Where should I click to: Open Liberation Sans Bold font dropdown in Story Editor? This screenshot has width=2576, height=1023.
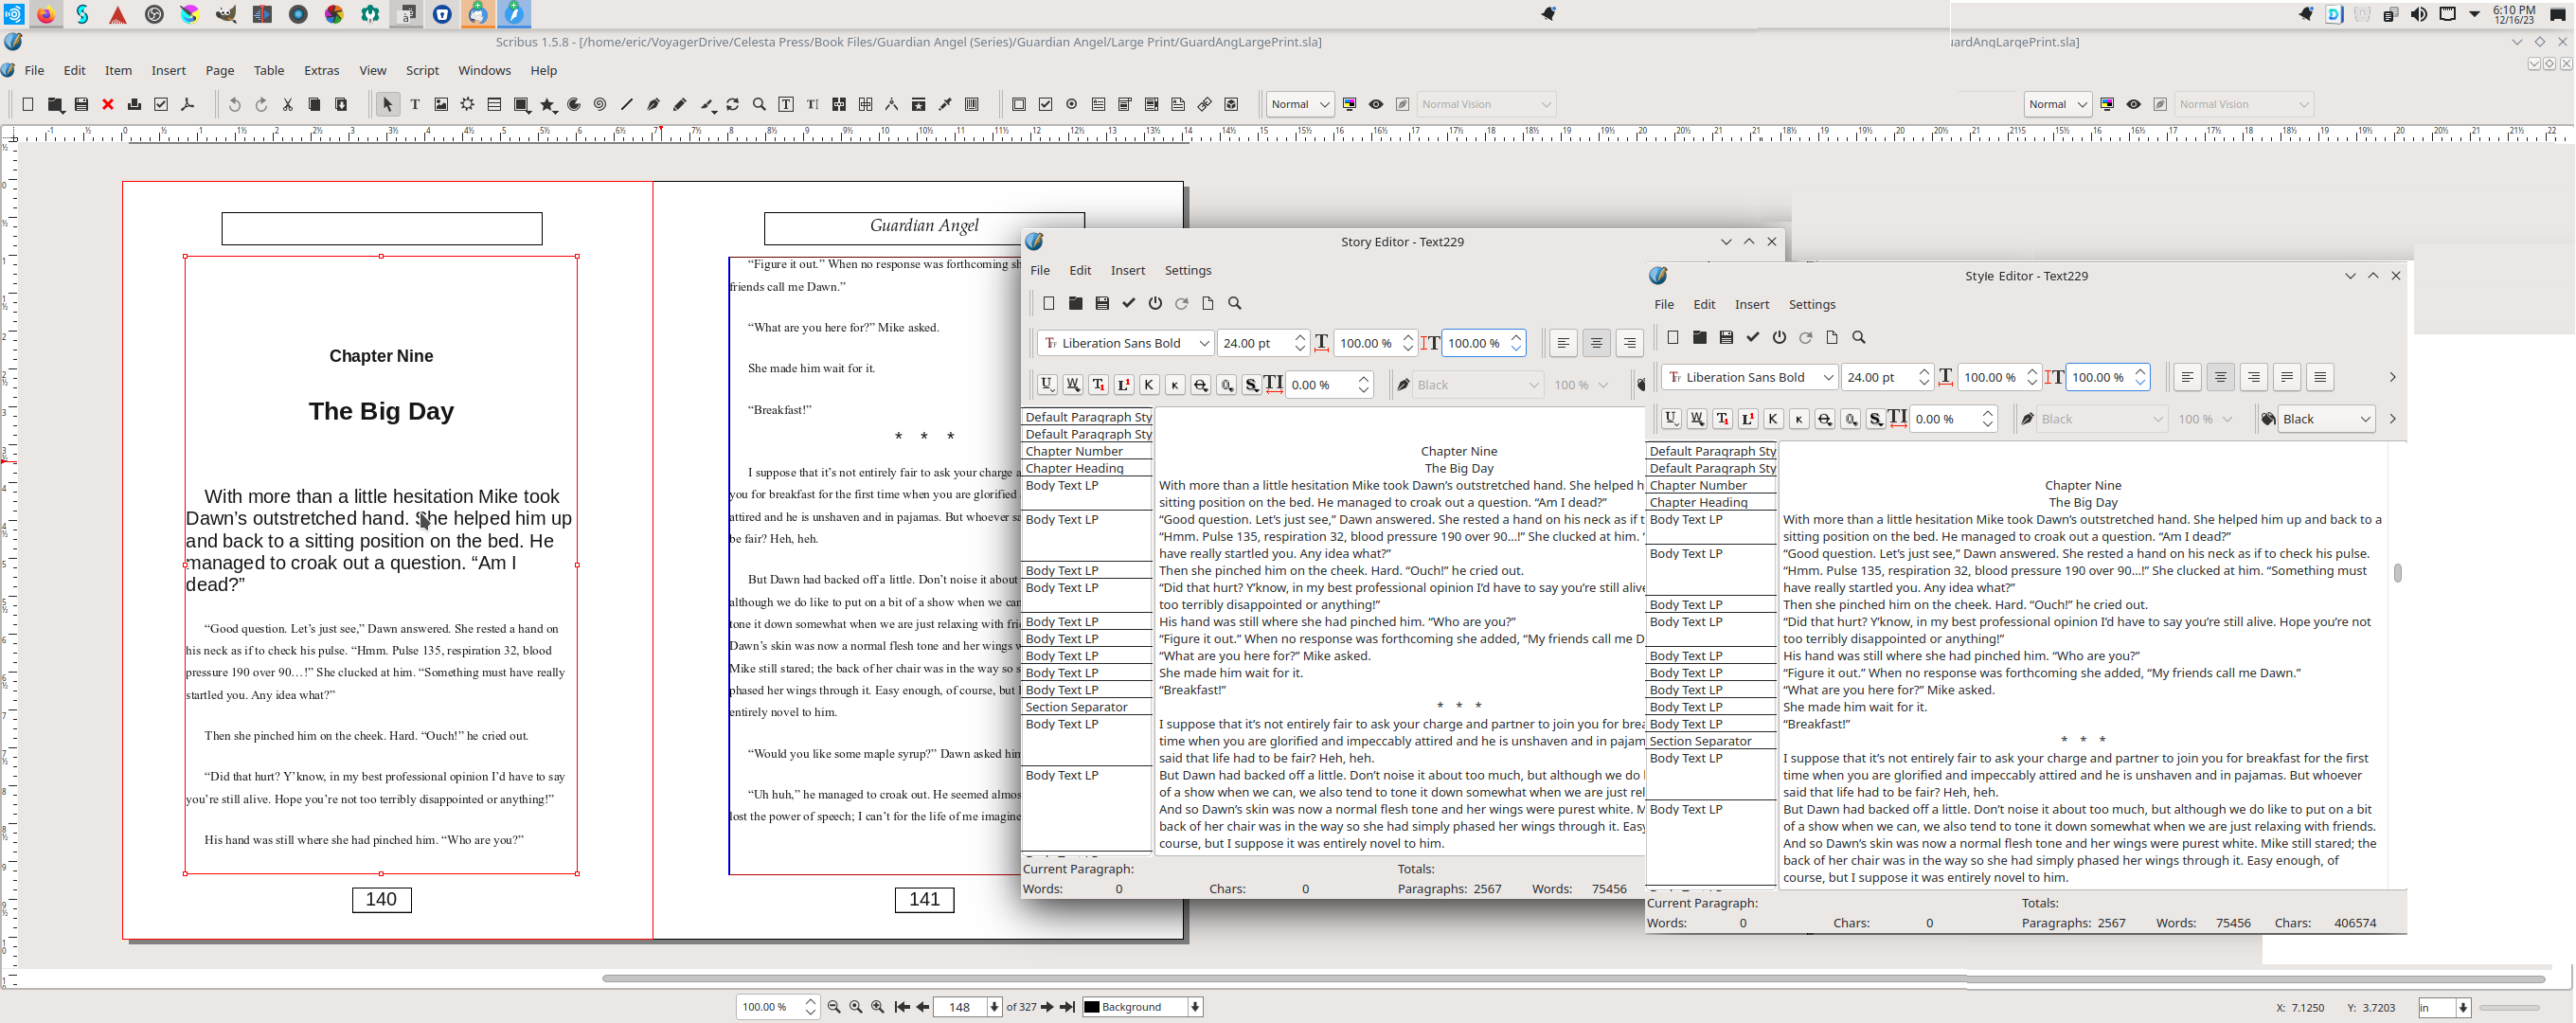click(x=1126, y=343)
